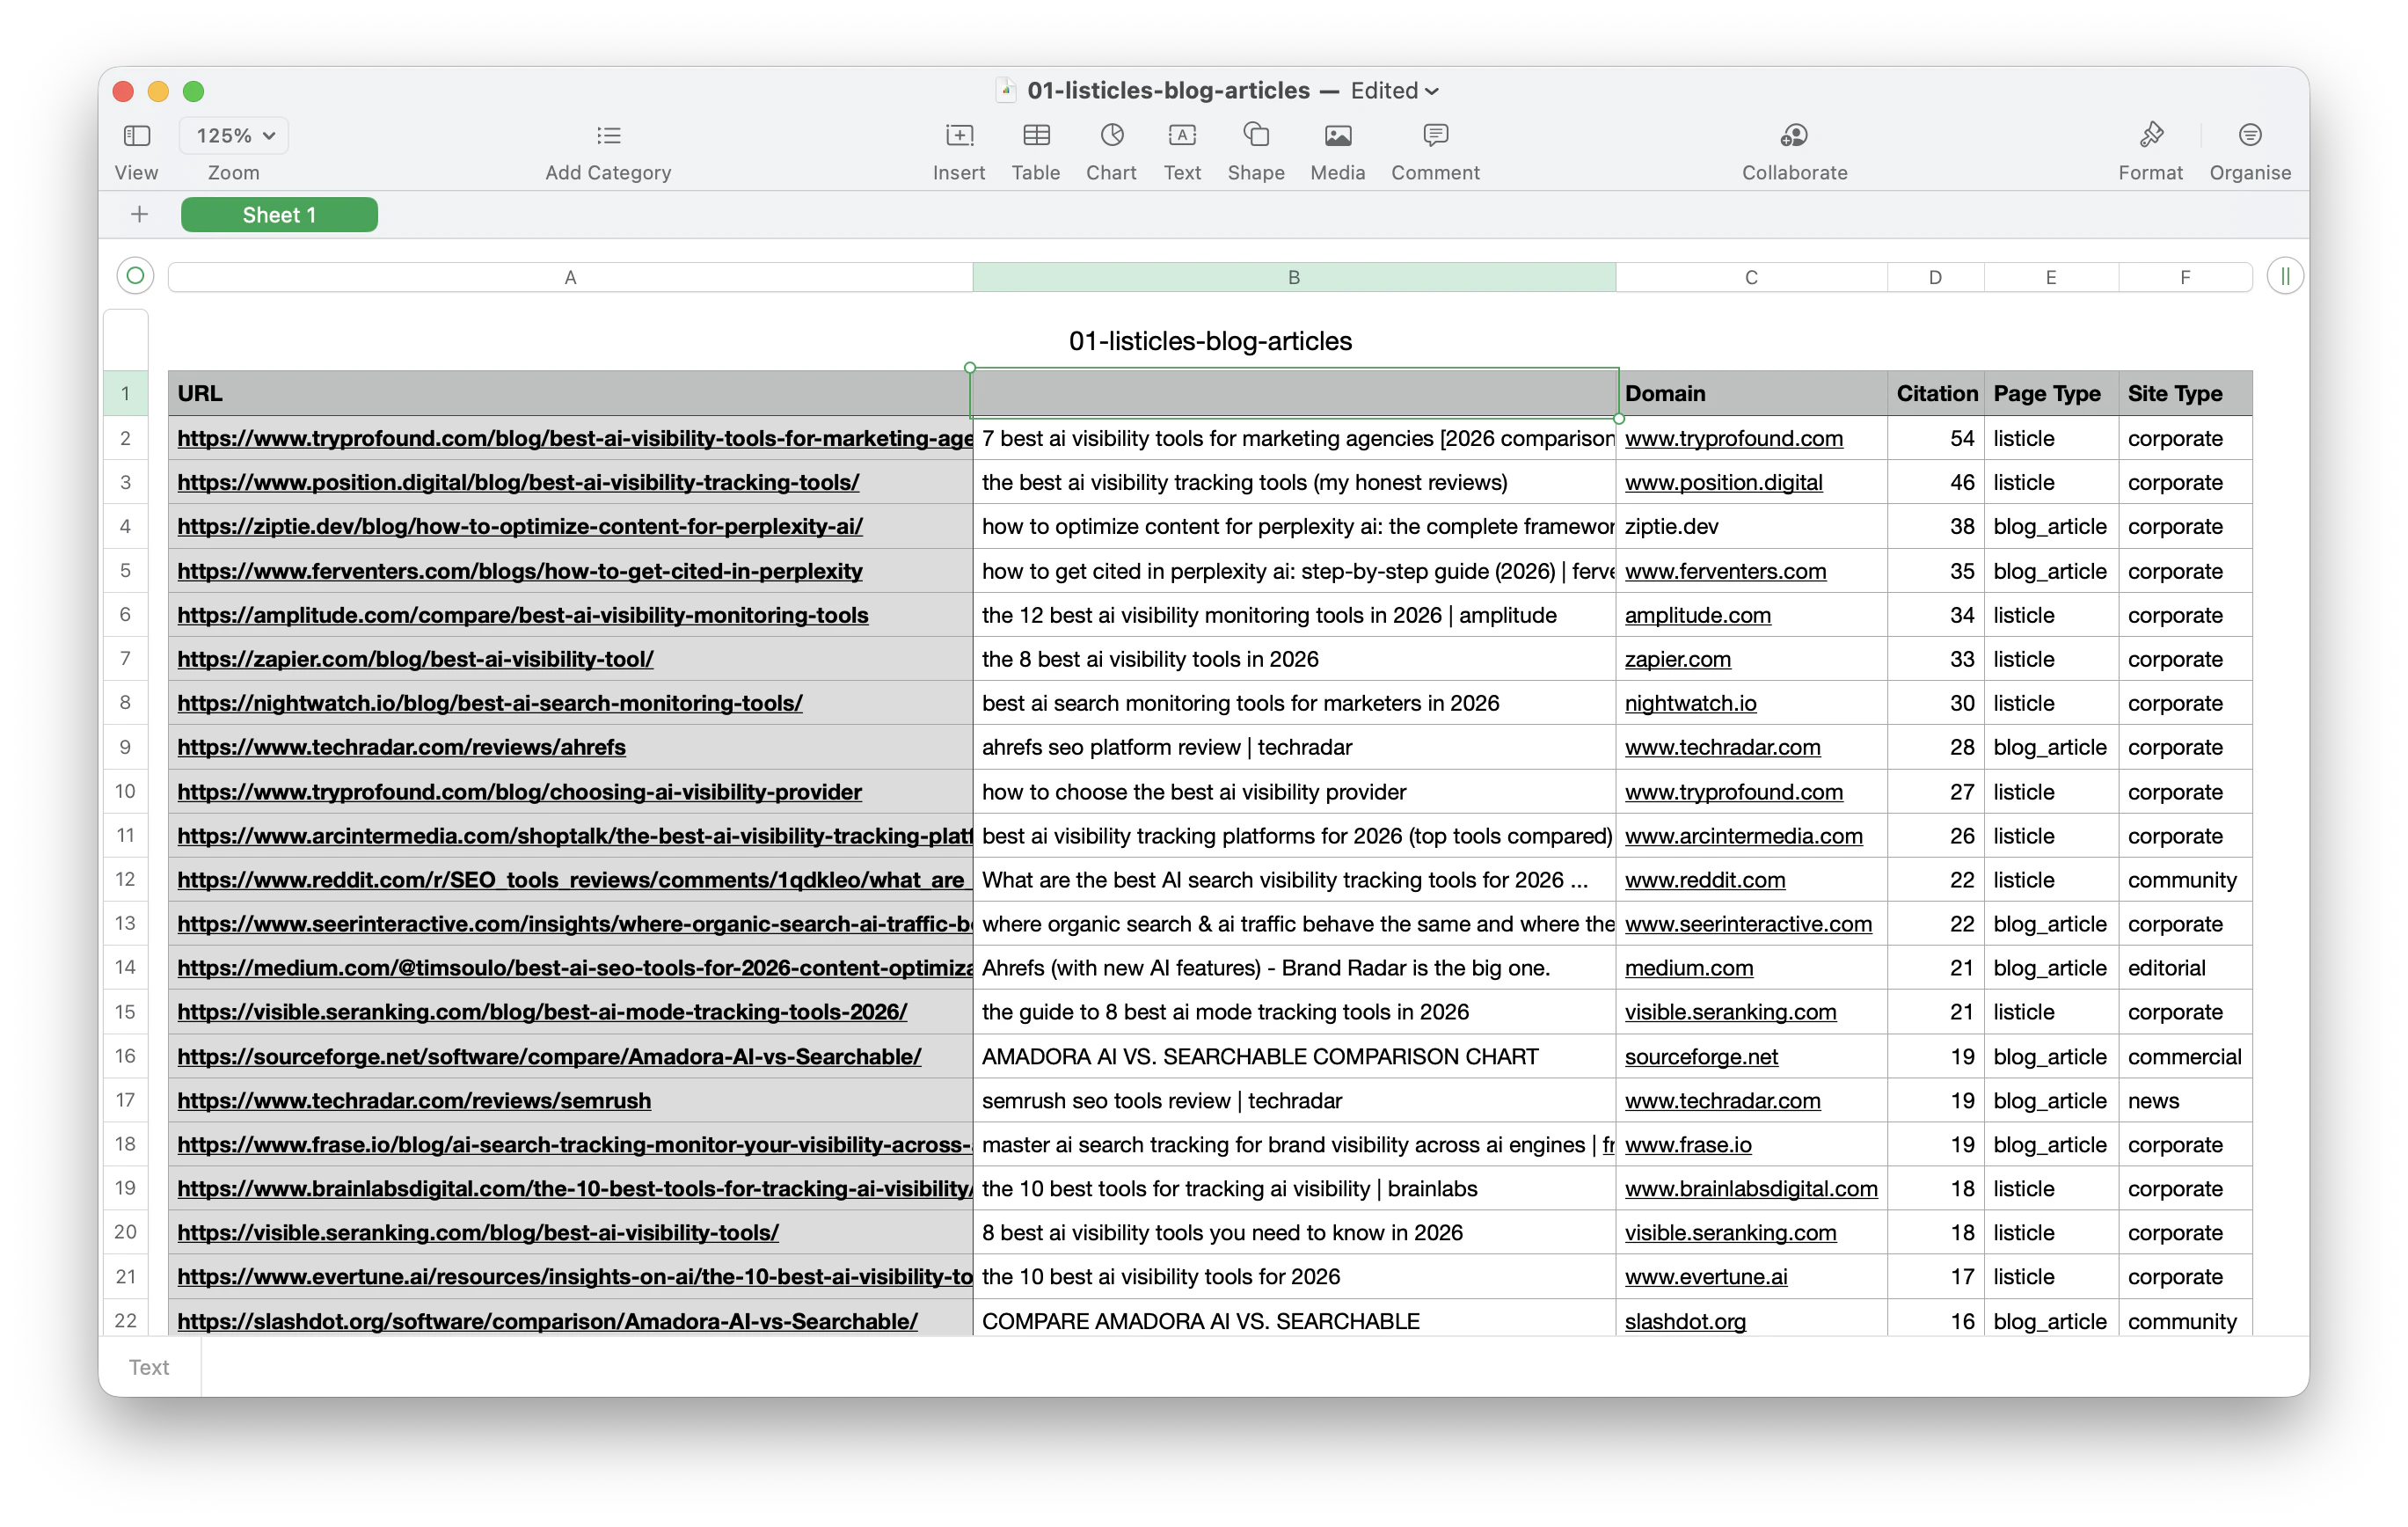Select the cell 'the 8 best ai visibility tools in 2026'

tap(1294, 659)
